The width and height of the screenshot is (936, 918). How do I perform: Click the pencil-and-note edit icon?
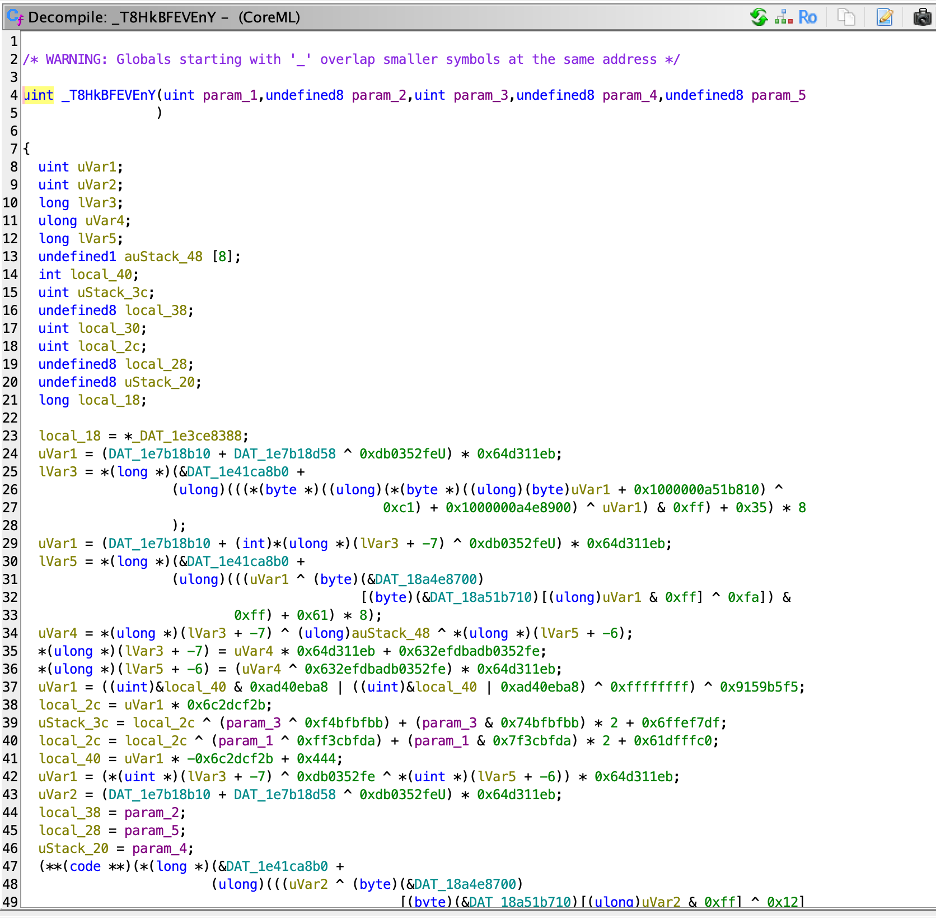884,17
